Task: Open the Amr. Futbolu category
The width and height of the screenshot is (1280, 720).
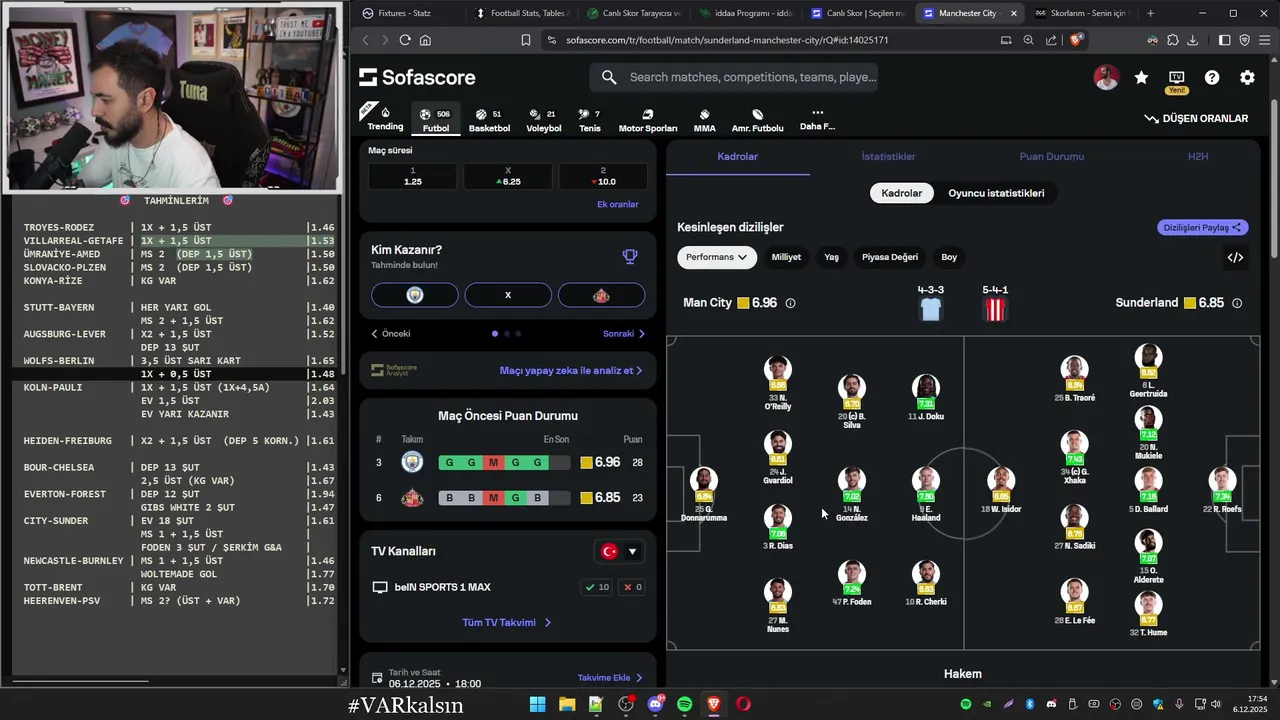Action: coord(757,120)
